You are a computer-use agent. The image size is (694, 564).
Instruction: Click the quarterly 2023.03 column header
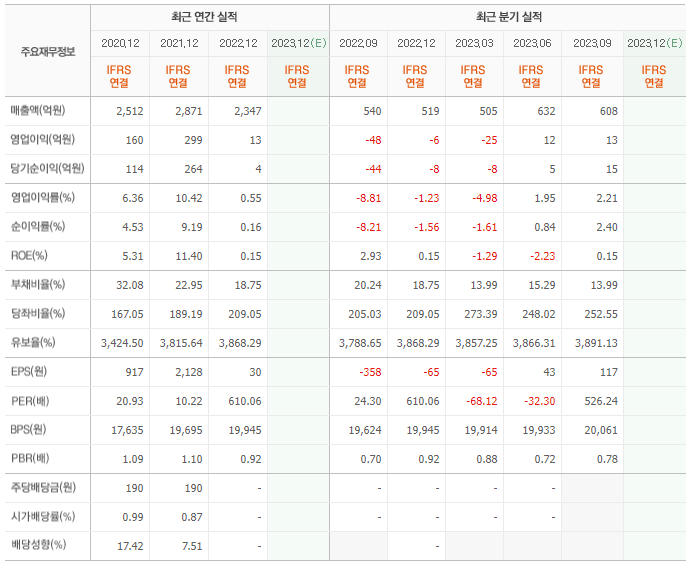[x=474, y=43]
